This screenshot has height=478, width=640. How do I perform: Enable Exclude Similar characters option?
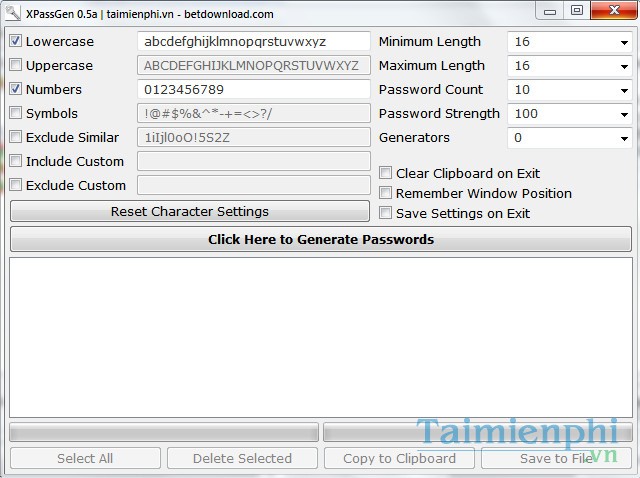click(x=16, y=138)
